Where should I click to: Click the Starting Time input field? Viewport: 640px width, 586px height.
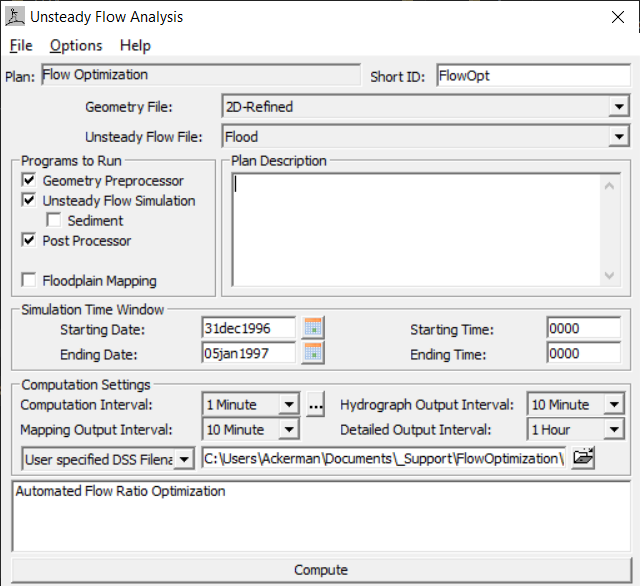[x=583, y=328]
